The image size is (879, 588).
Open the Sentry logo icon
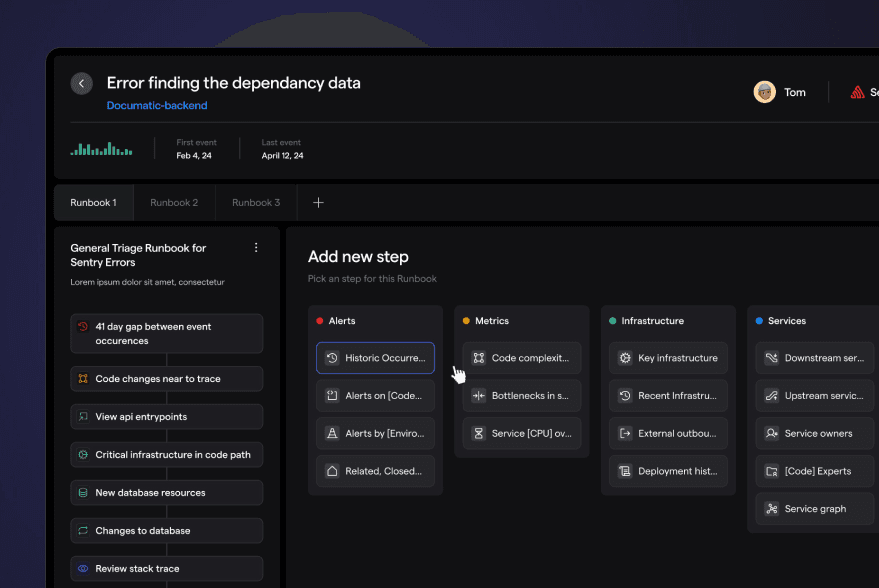click(x=857, y=92)
